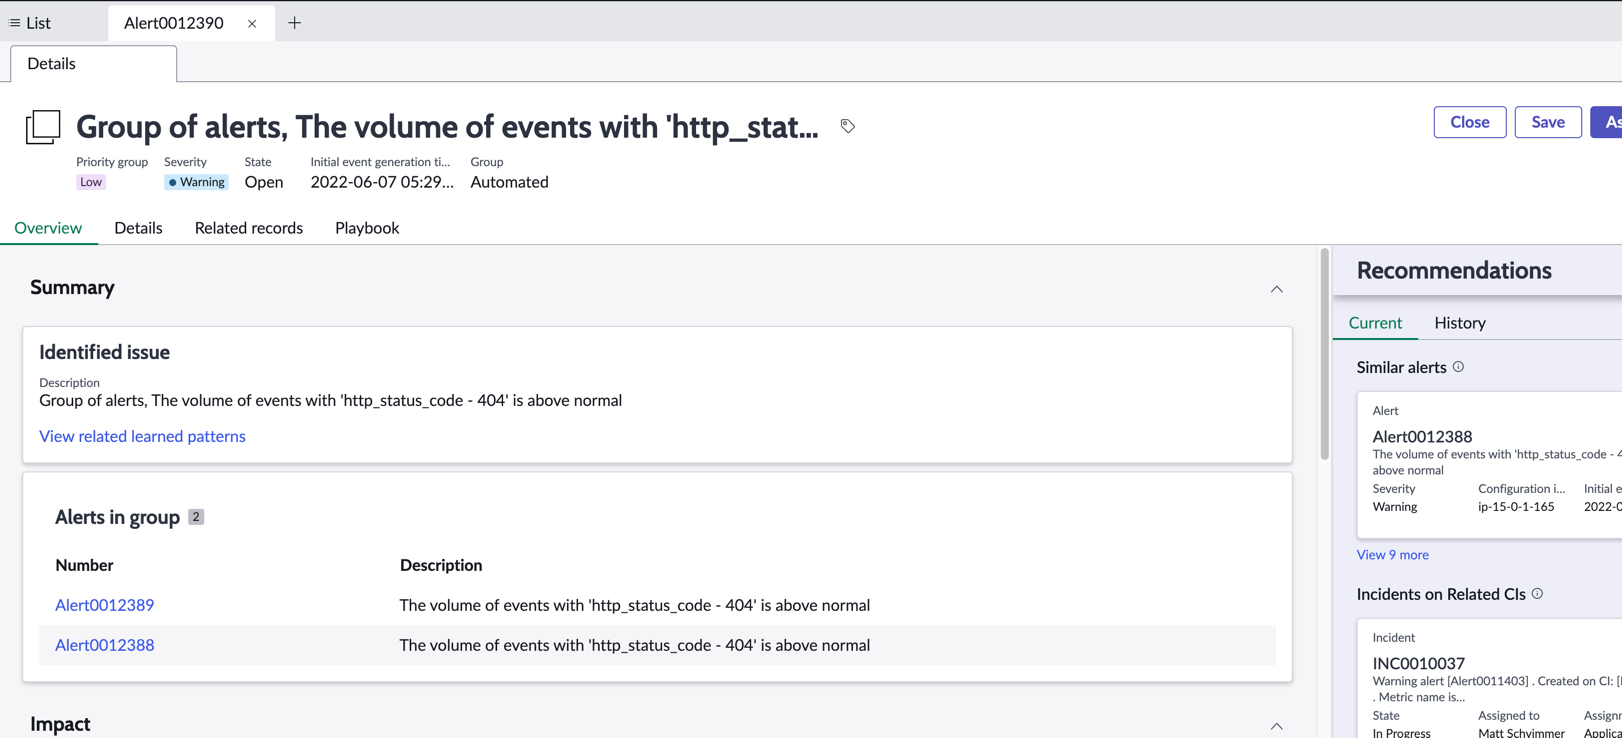Open similar alert card Alert0012388
Viewport: 1622px width, 738px height.
point(1489,465)
